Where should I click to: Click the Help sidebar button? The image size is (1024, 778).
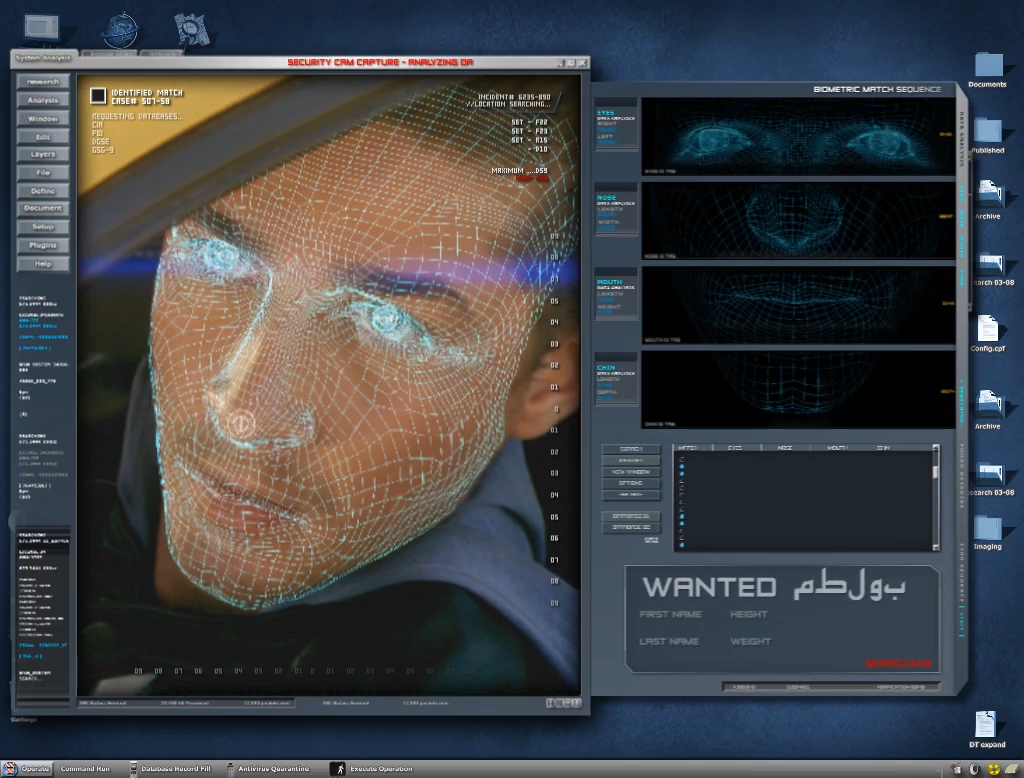point(43,264)
